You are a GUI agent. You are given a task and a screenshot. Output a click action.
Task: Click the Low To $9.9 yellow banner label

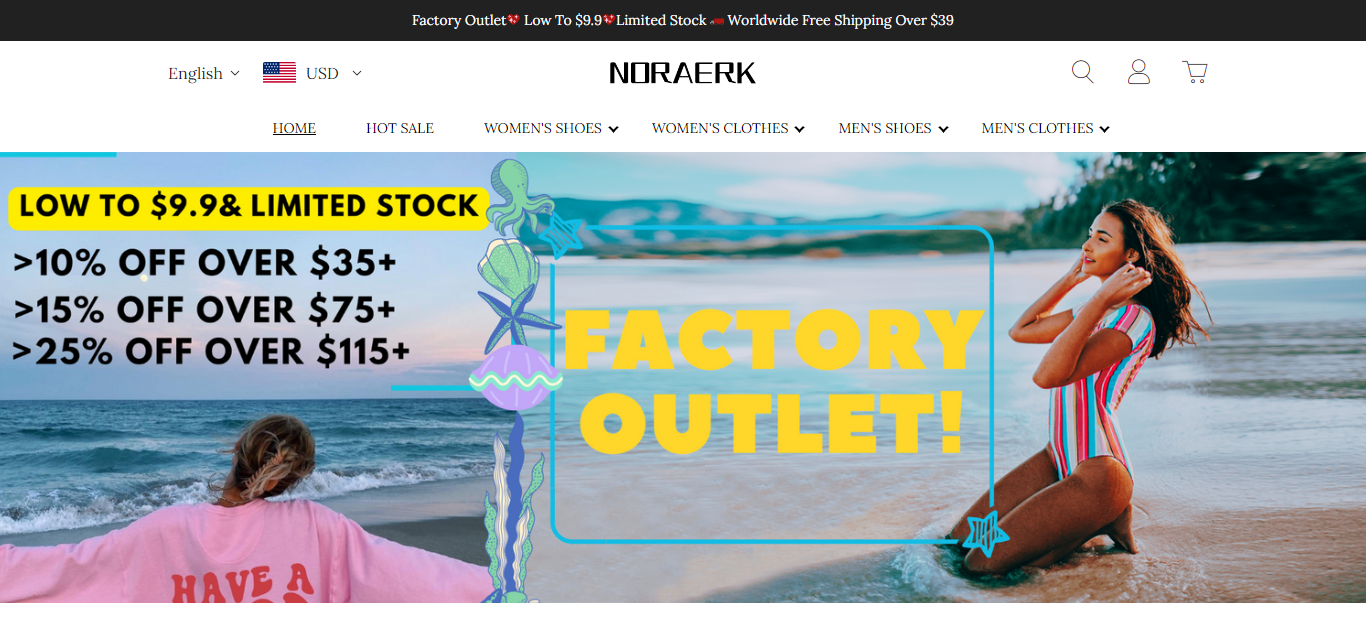pos(248,207)
